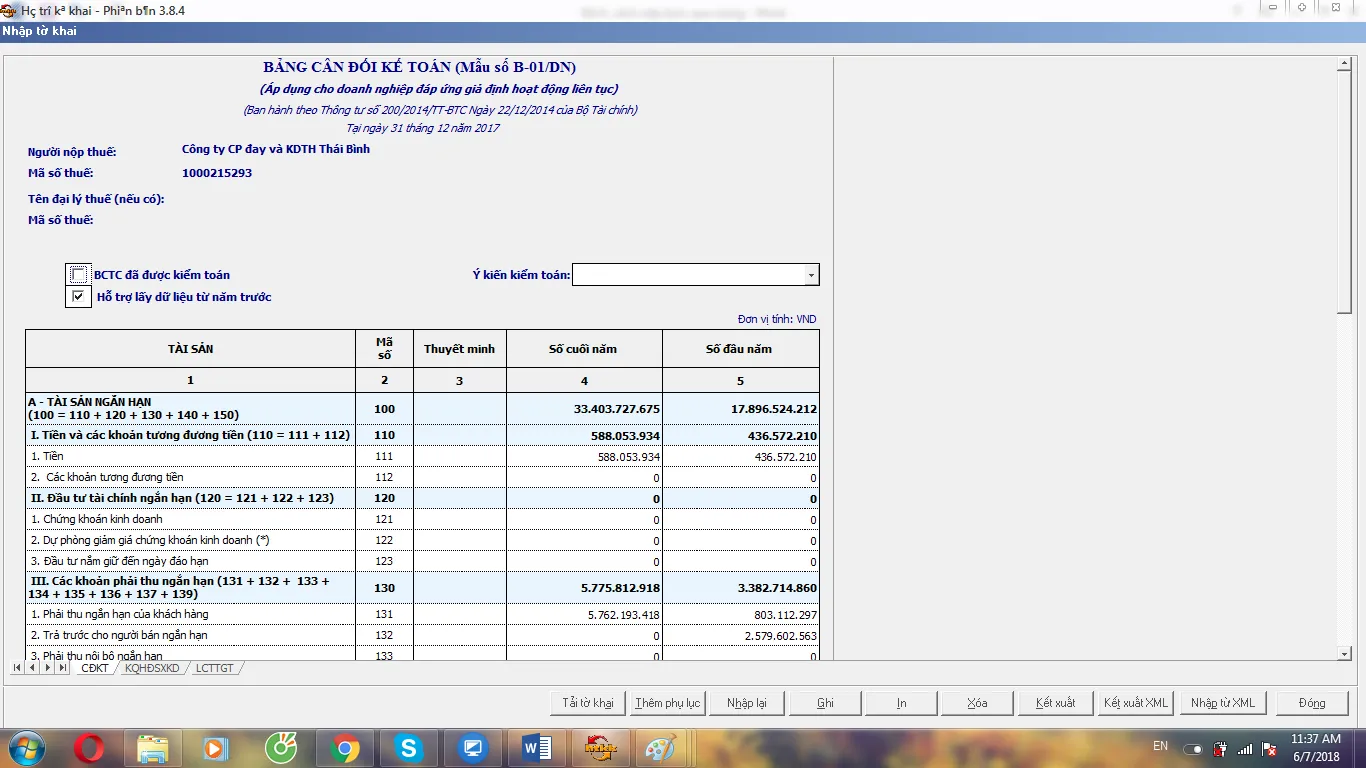
Task: Click 5.775.812.918 total for code 130
Action: point(584,588)
